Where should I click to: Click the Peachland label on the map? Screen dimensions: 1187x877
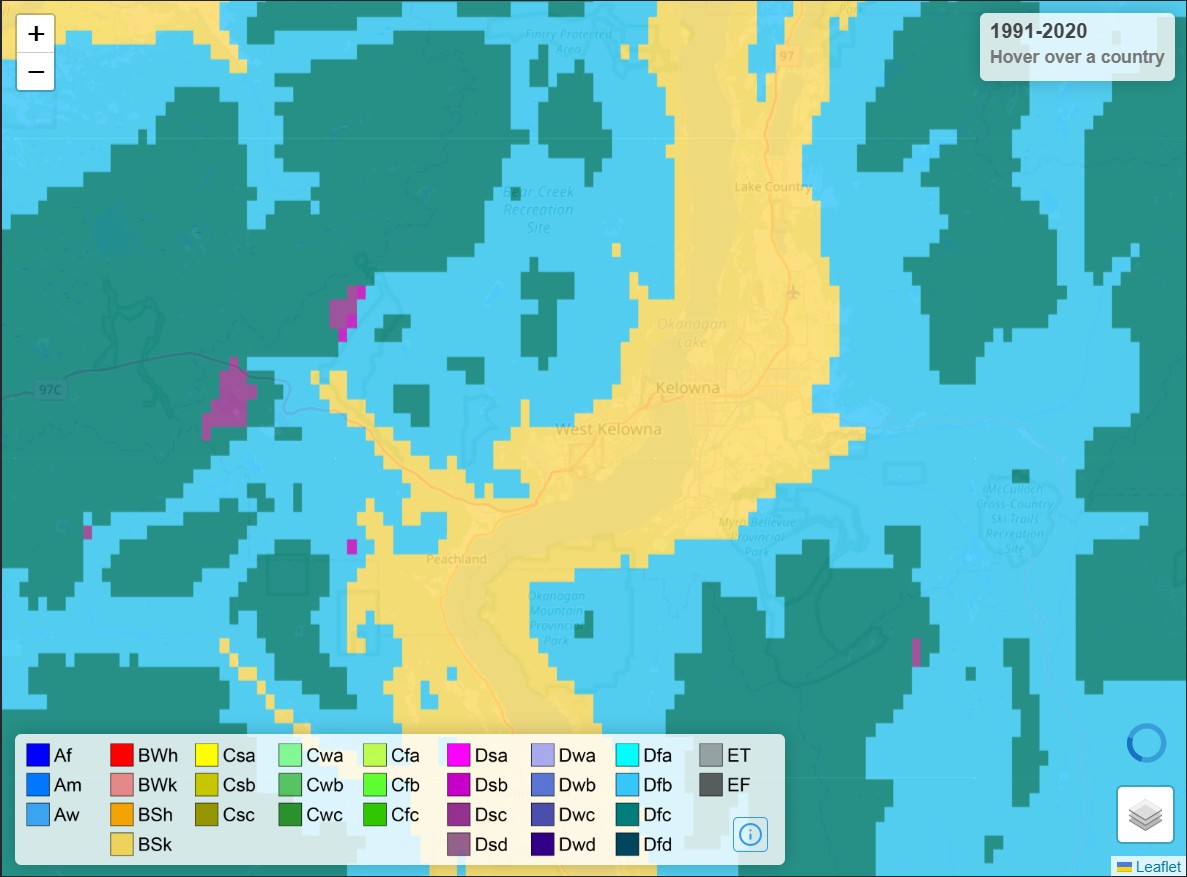pyautogui.click(x=456, y=559)
